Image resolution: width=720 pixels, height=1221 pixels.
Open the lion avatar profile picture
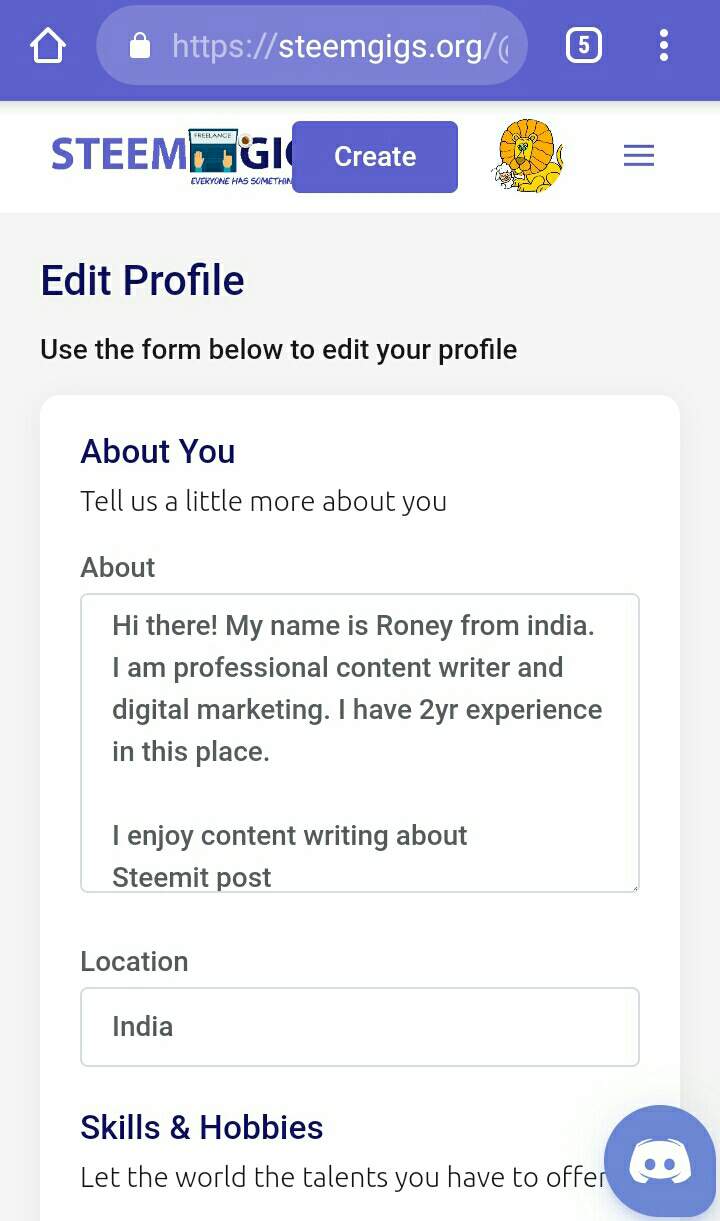[529, 156]
